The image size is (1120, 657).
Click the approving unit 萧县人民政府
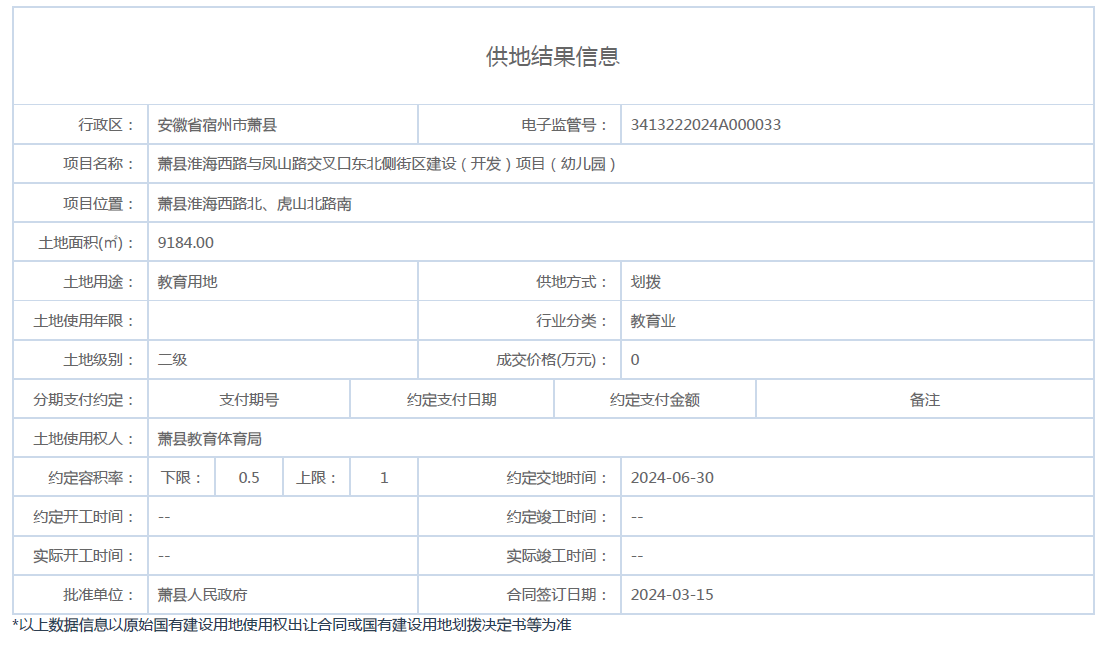tap(202, 595)
